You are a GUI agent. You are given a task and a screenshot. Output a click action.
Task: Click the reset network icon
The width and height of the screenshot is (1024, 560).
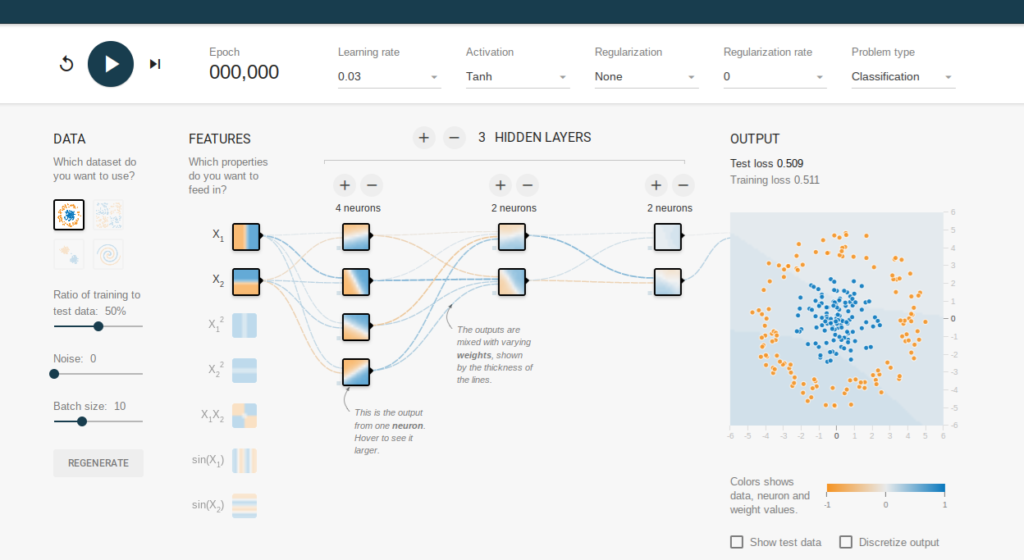tap(67, 64)
